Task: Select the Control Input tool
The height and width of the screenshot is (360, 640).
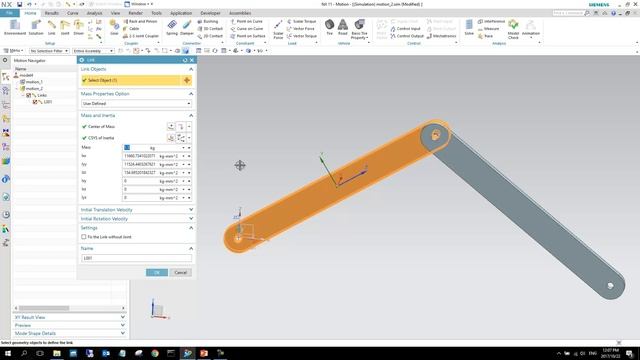Action: (x=405, y=29)
